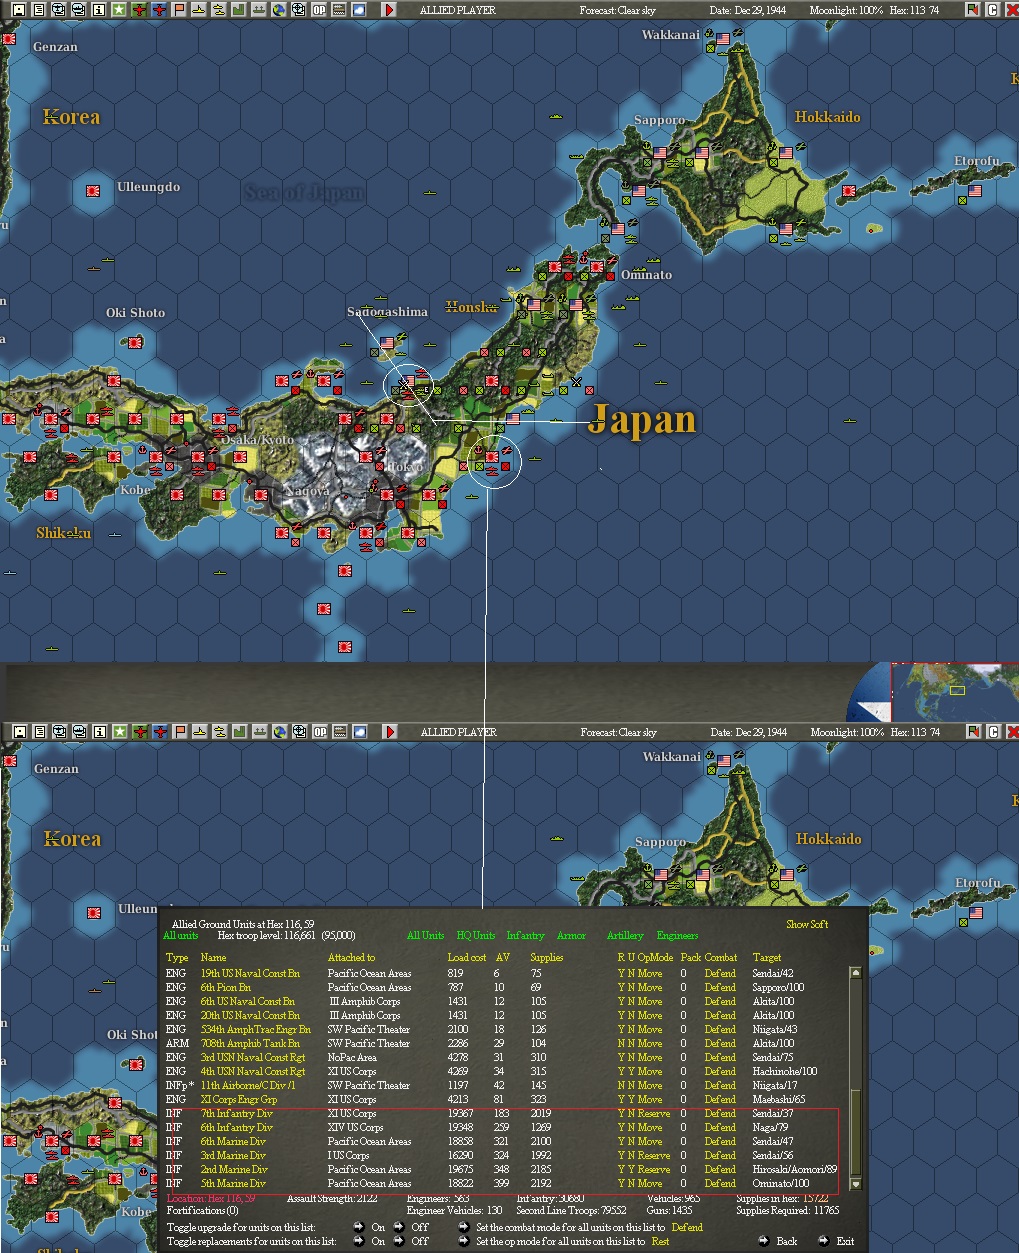The image size is (1019, 1253).
Task: Click the white star icon in top toolbar
Action: (x=118, y=9)
